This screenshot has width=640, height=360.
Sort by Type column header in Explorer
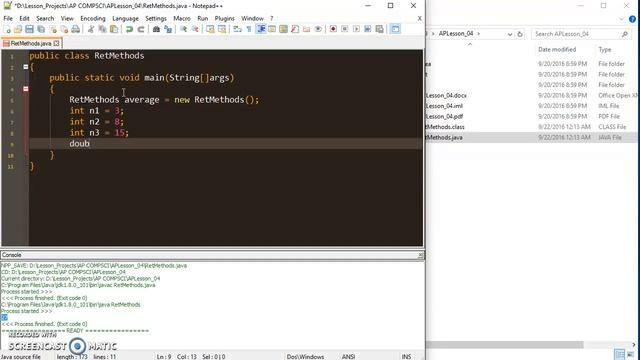pyautogui.click(x=604, y=49)
